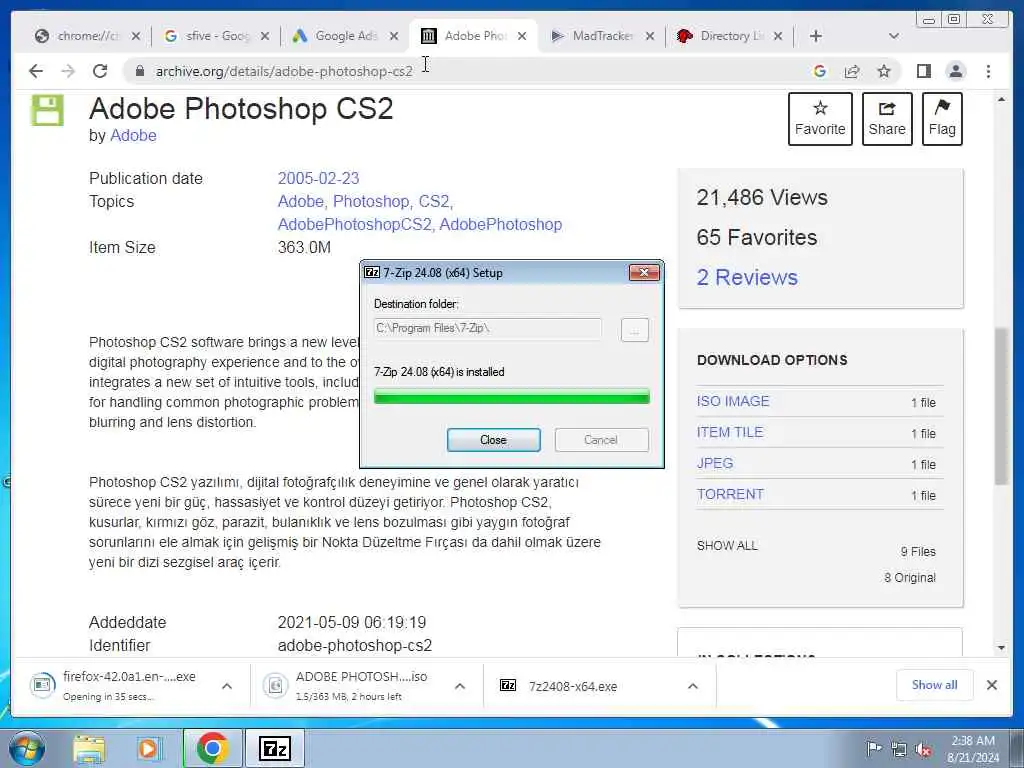Click the 7z2408-x64.exe download file icon
The image size is (1024, 768).
pos(508,685)
